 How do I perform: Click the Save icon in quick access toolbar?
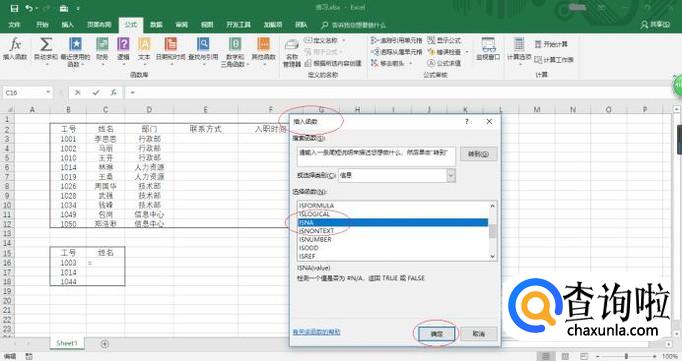(x=14, y=8)
